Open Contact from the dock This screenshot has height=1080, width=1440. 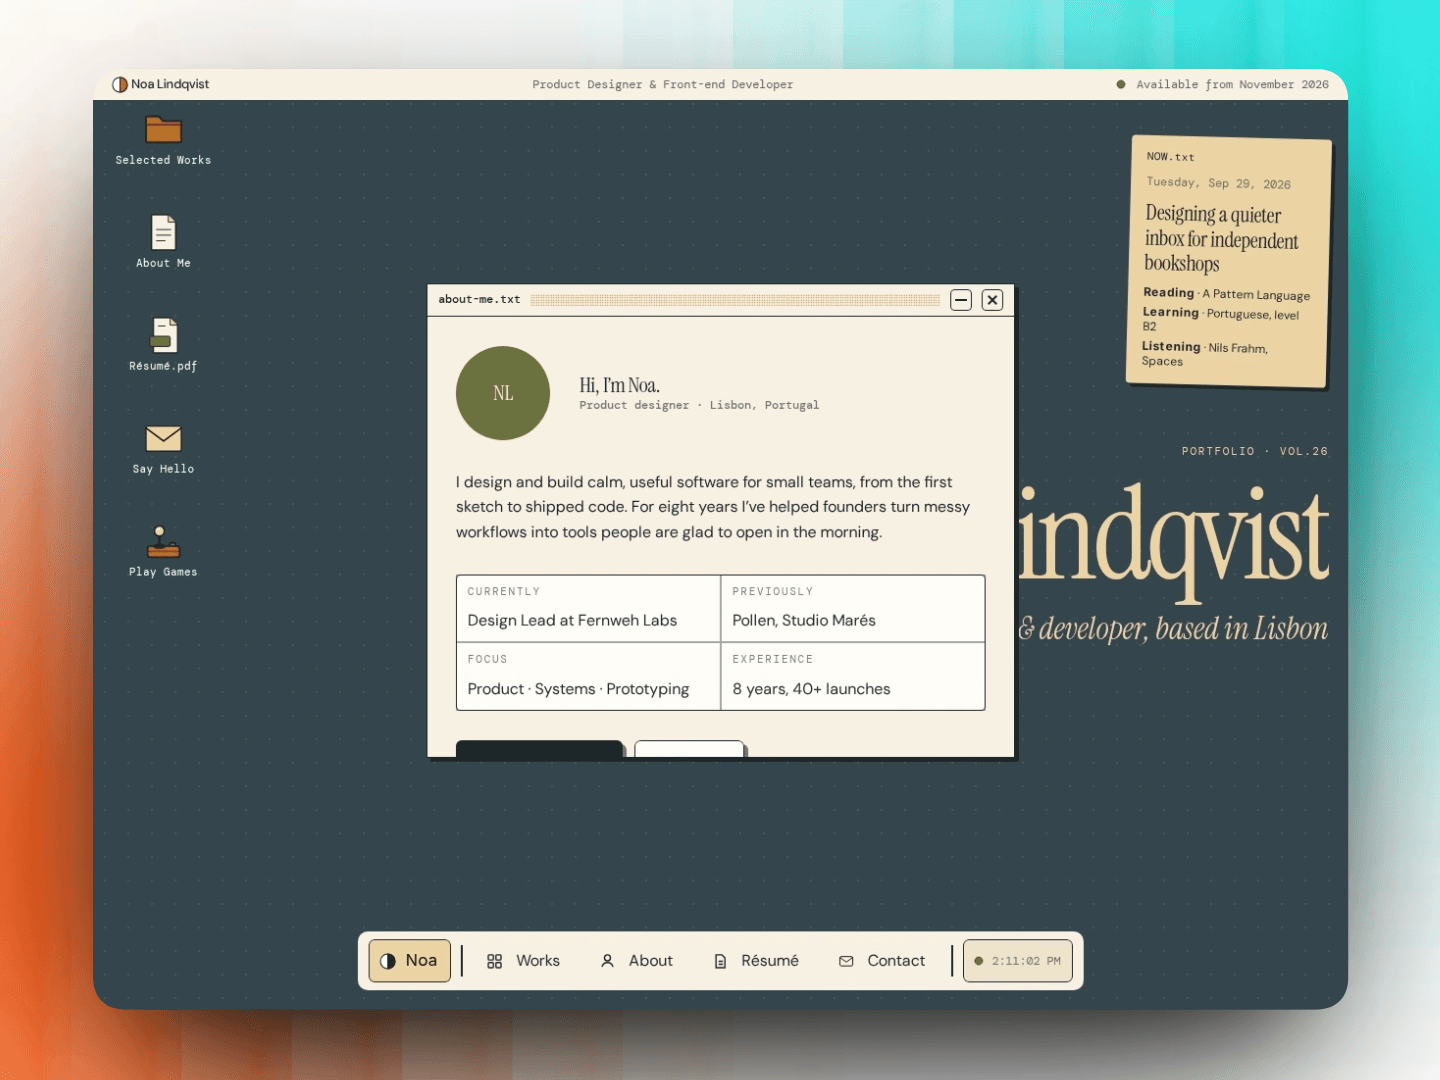point(882,961)
